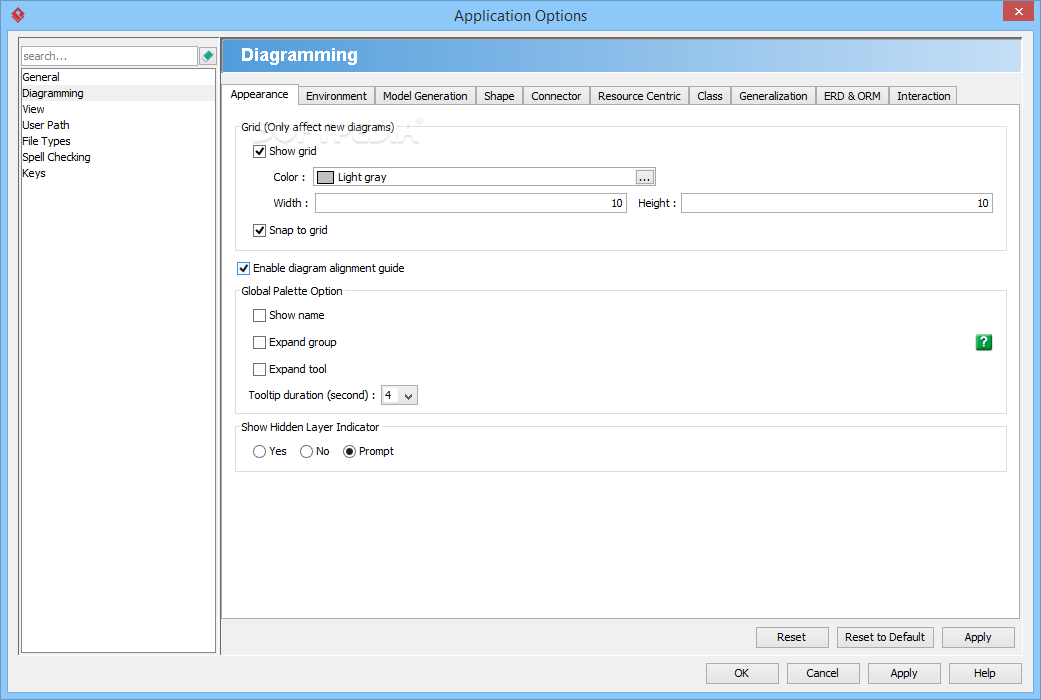The height and width of the screenshot is (700, 1041).
Task: Select the No radio button
Action: pos(306,452)
